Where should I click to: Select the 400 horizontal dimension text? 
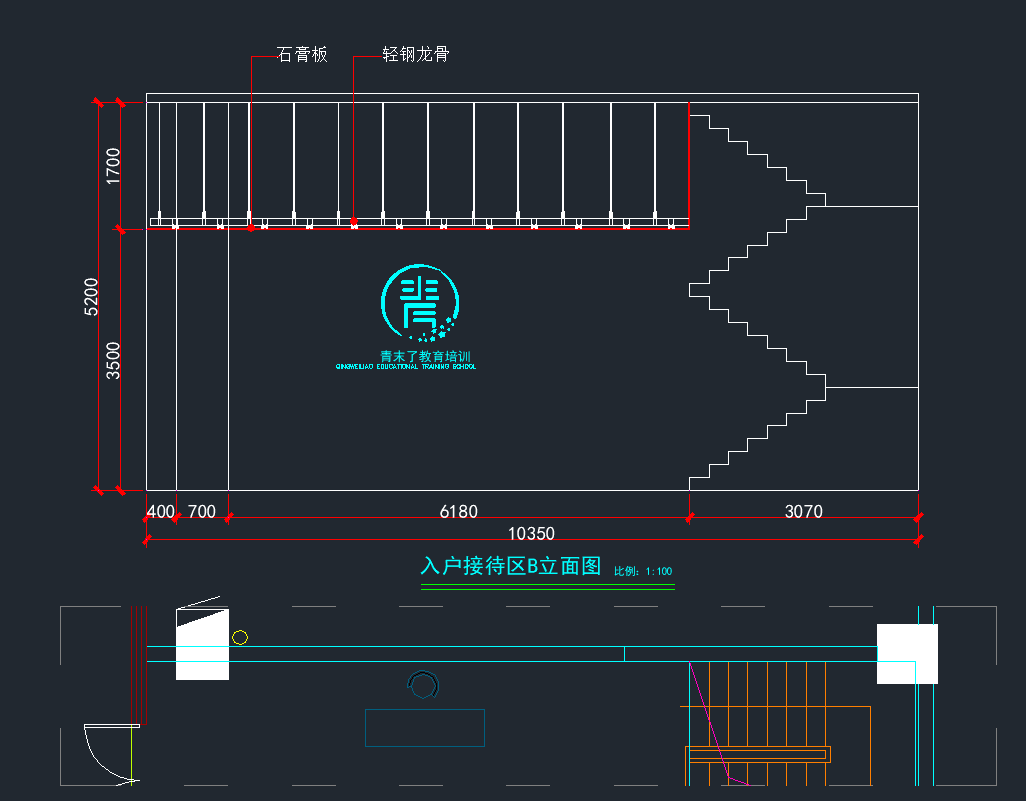pos(160,512)
